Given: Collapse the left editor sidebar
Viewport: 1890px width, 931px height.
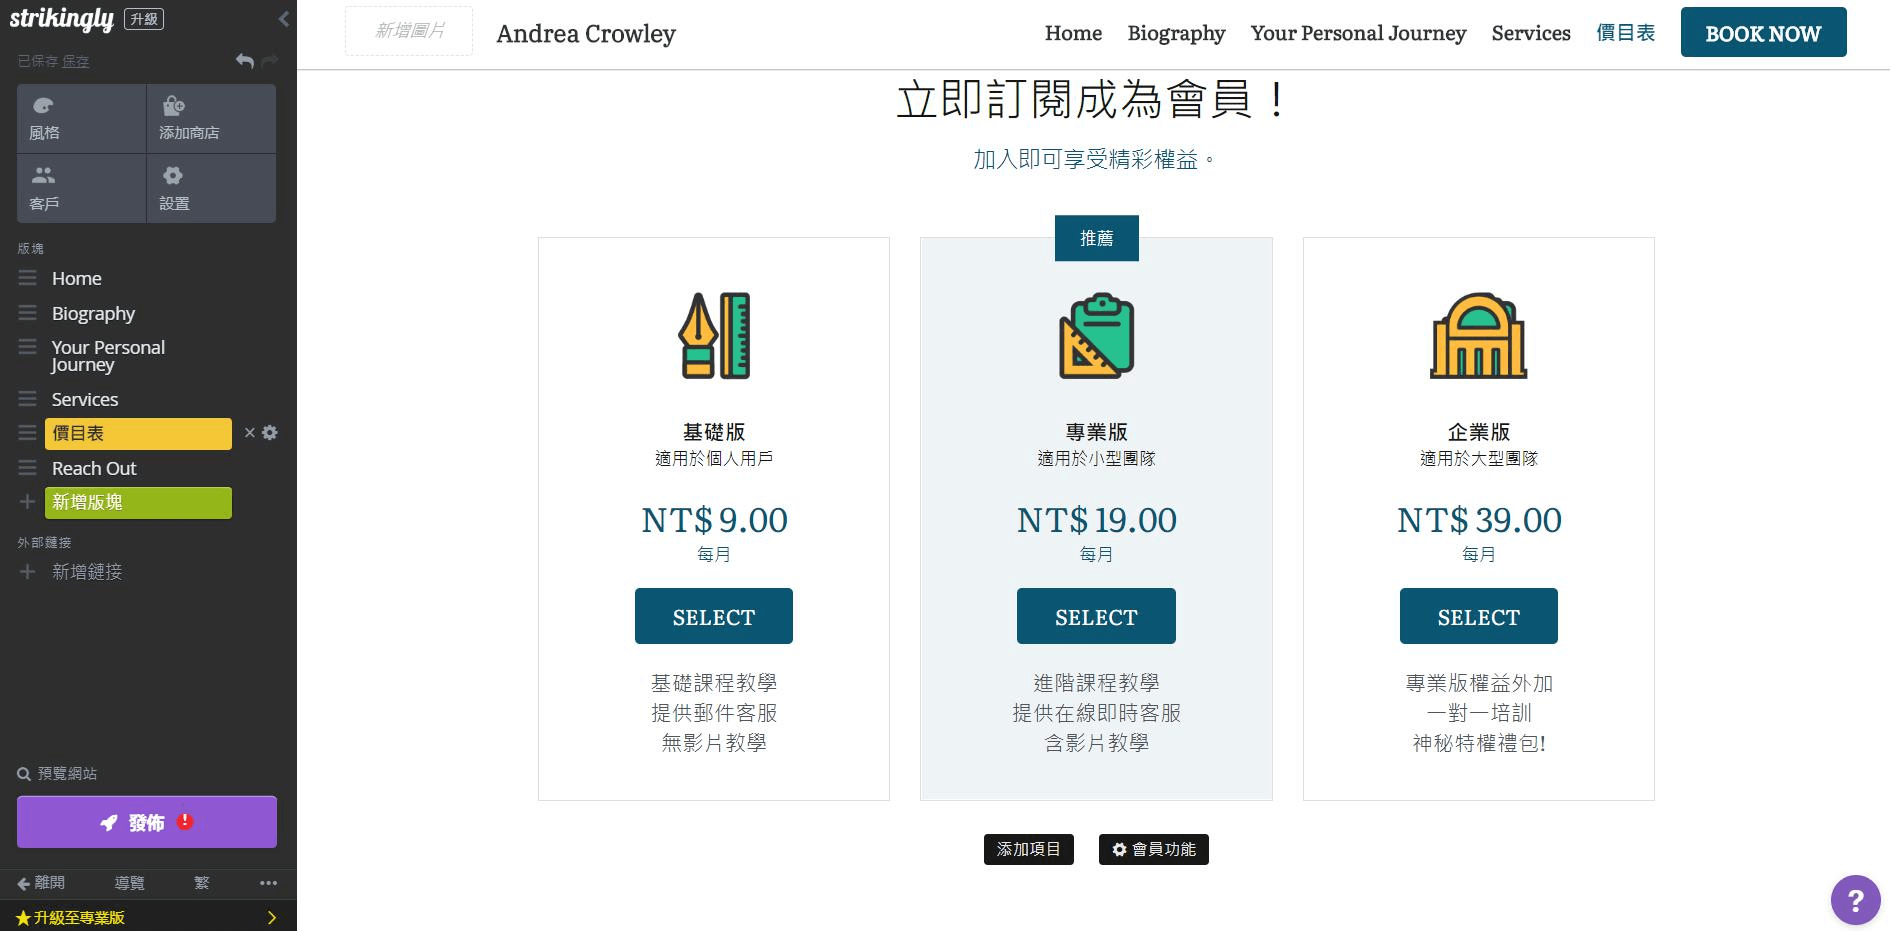Looking at the screenshot, I should 283,19.
